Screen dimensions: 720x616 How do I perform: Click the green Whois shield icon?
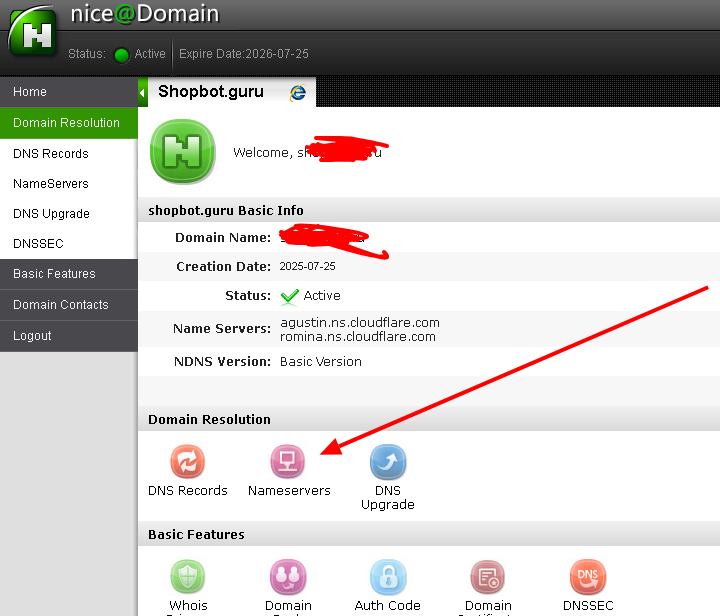[x=187, y=578]
